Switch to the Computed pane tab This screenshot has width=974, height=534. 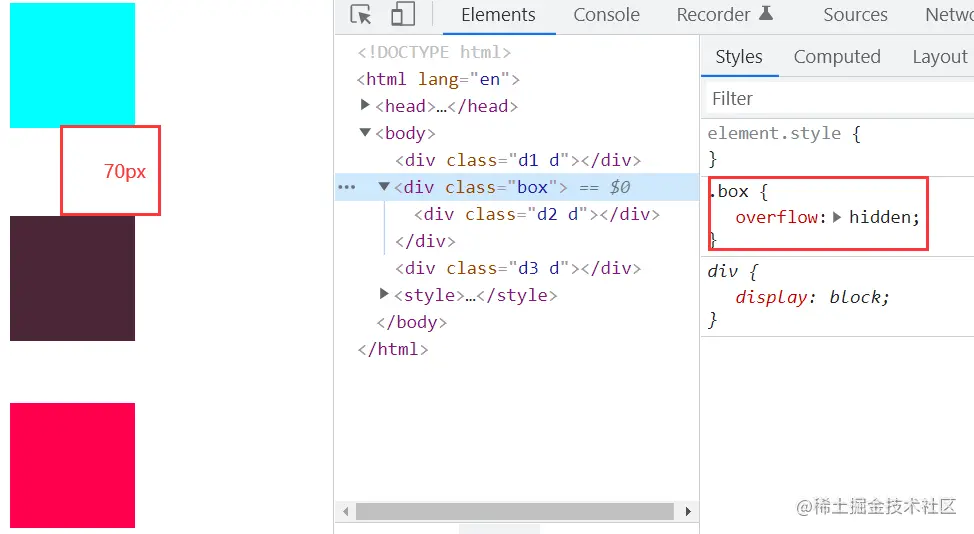(837, 57)
